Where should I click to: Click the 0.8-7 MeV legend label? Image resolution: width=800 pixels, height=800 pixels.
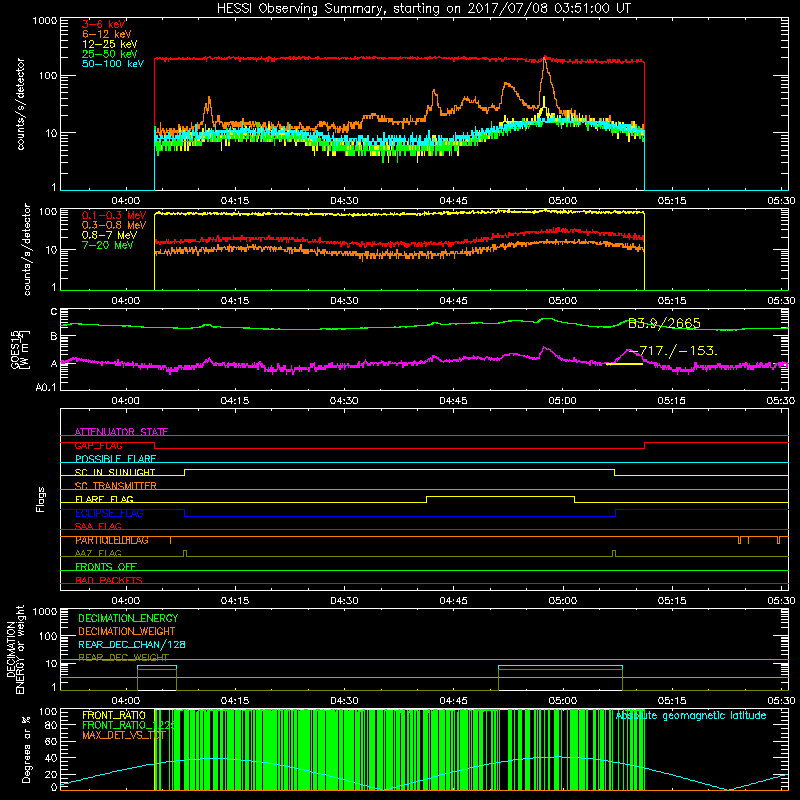tap(109, 235)
